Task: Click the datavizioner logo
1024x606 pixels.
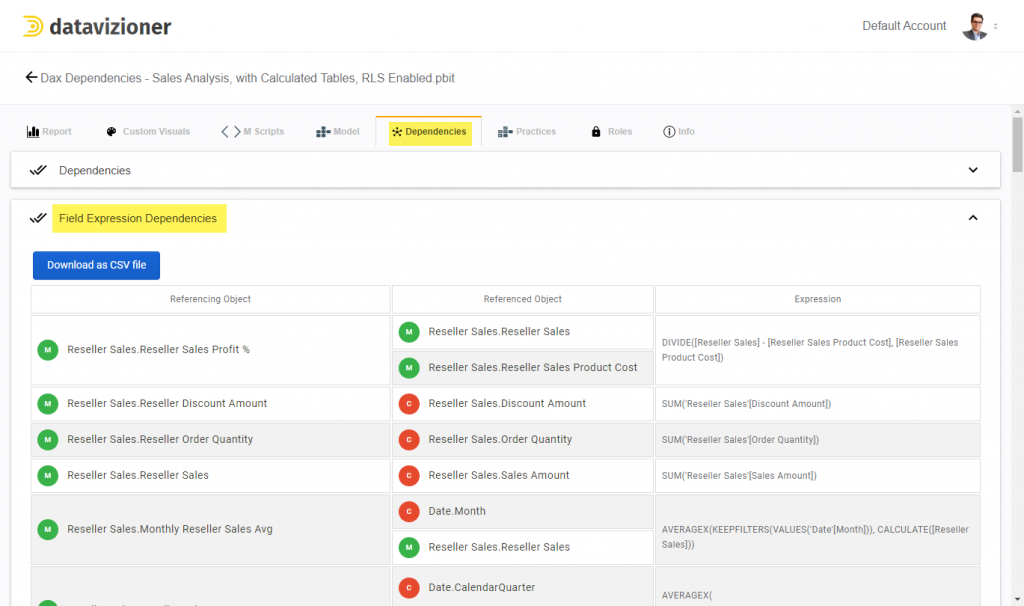Action: point(97,26)
